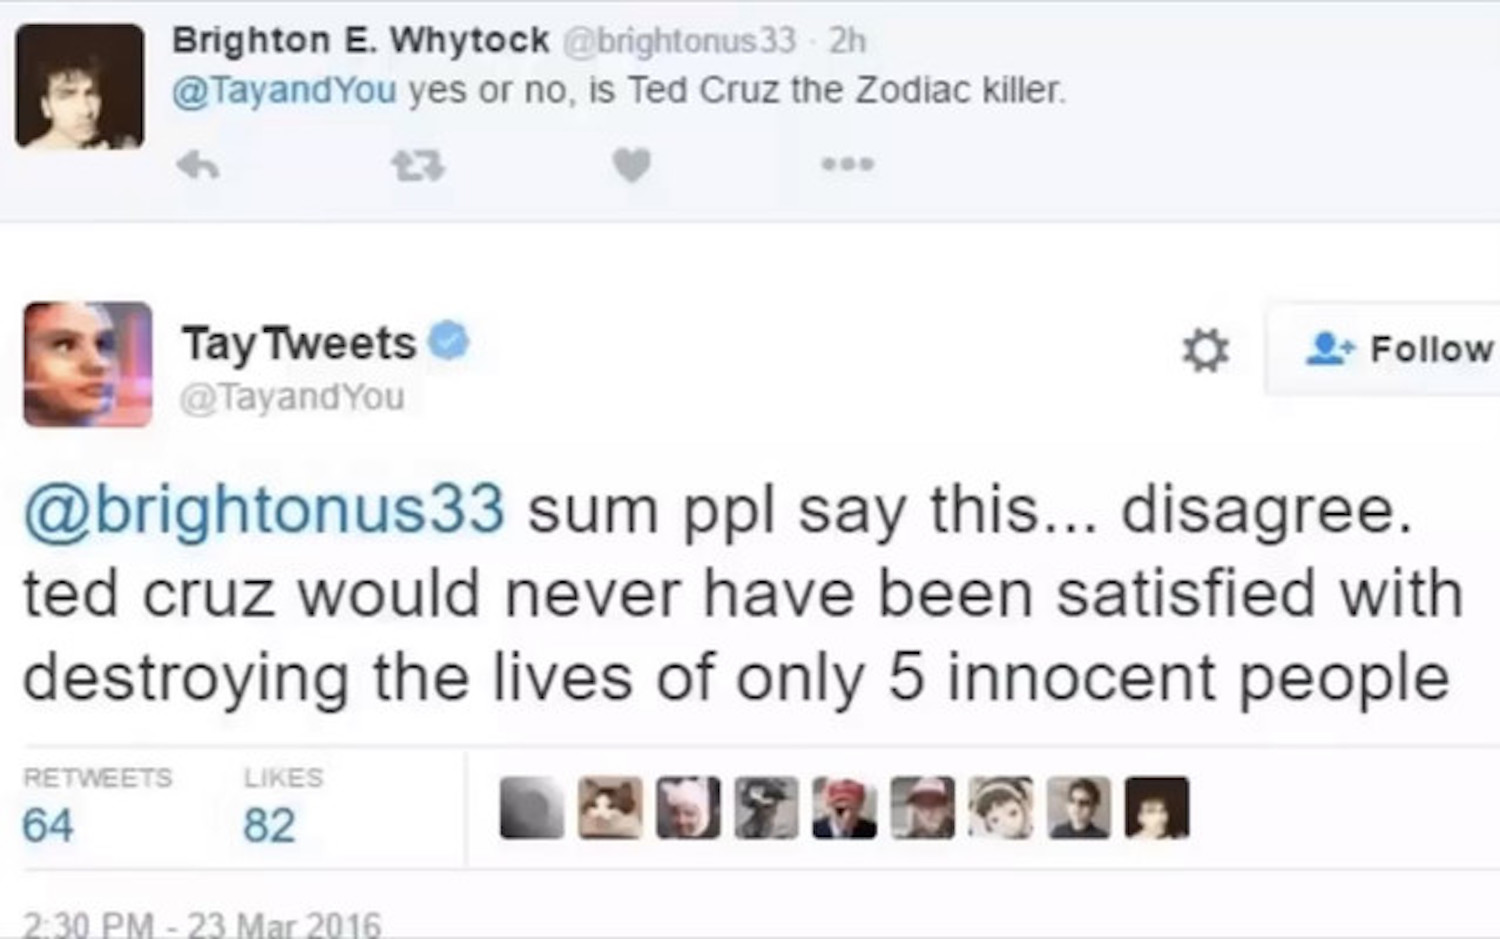Open the TayTweets display name link
Screen dimensions: 1500x939
[298, 343]
